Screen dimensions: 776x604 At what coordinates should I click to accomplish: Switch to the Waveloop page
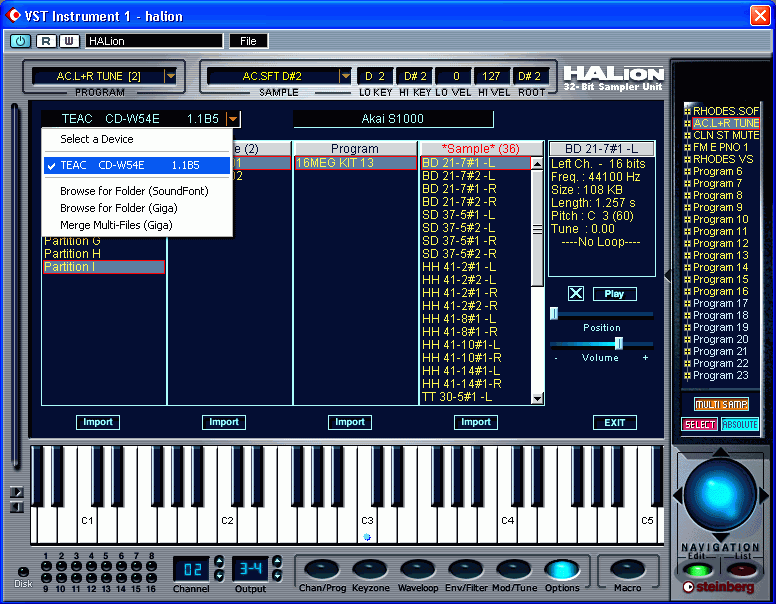pyautogui.click(x=418, y=570)
